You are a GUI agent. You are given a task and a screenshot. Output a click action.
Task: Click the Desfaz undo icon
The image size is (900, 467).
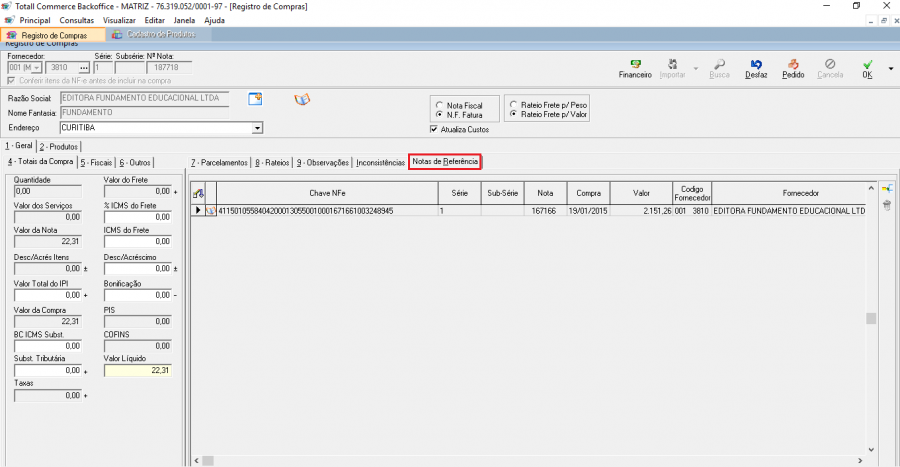pyautogui.click(x=757, y=68)
